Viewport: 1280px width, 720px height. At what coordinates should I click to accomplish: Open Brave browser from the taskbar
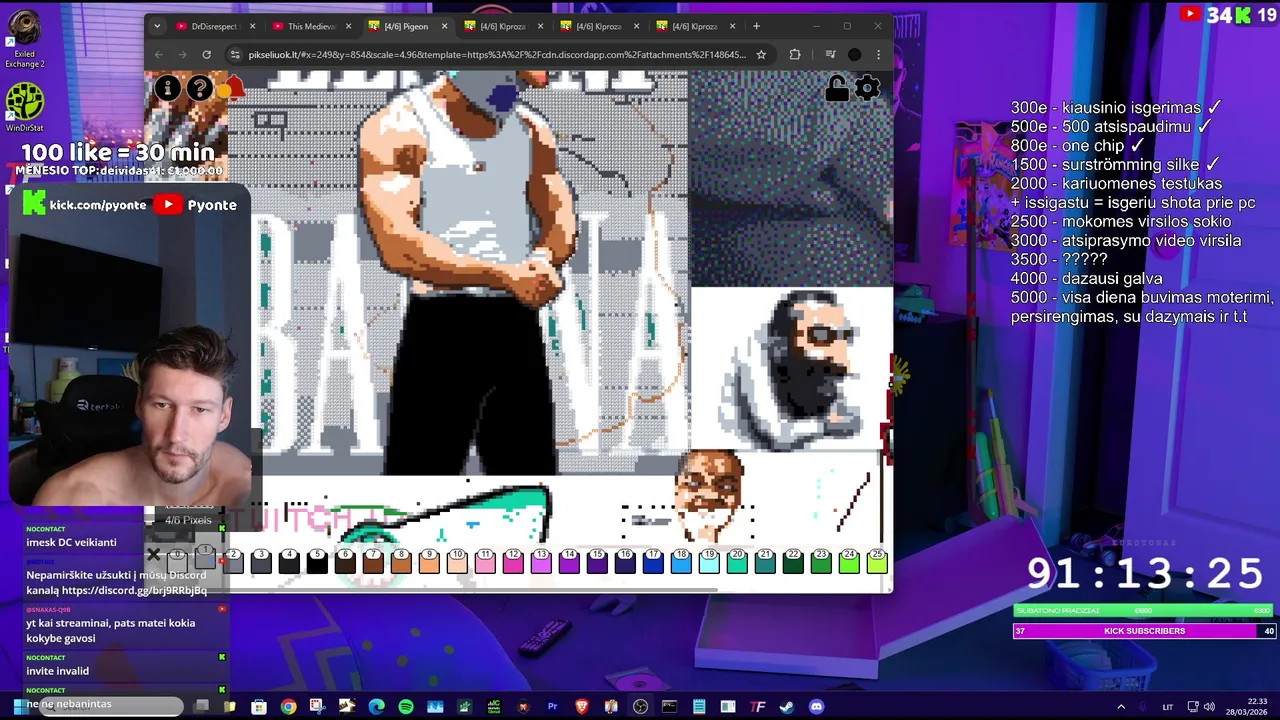point(582,707)
